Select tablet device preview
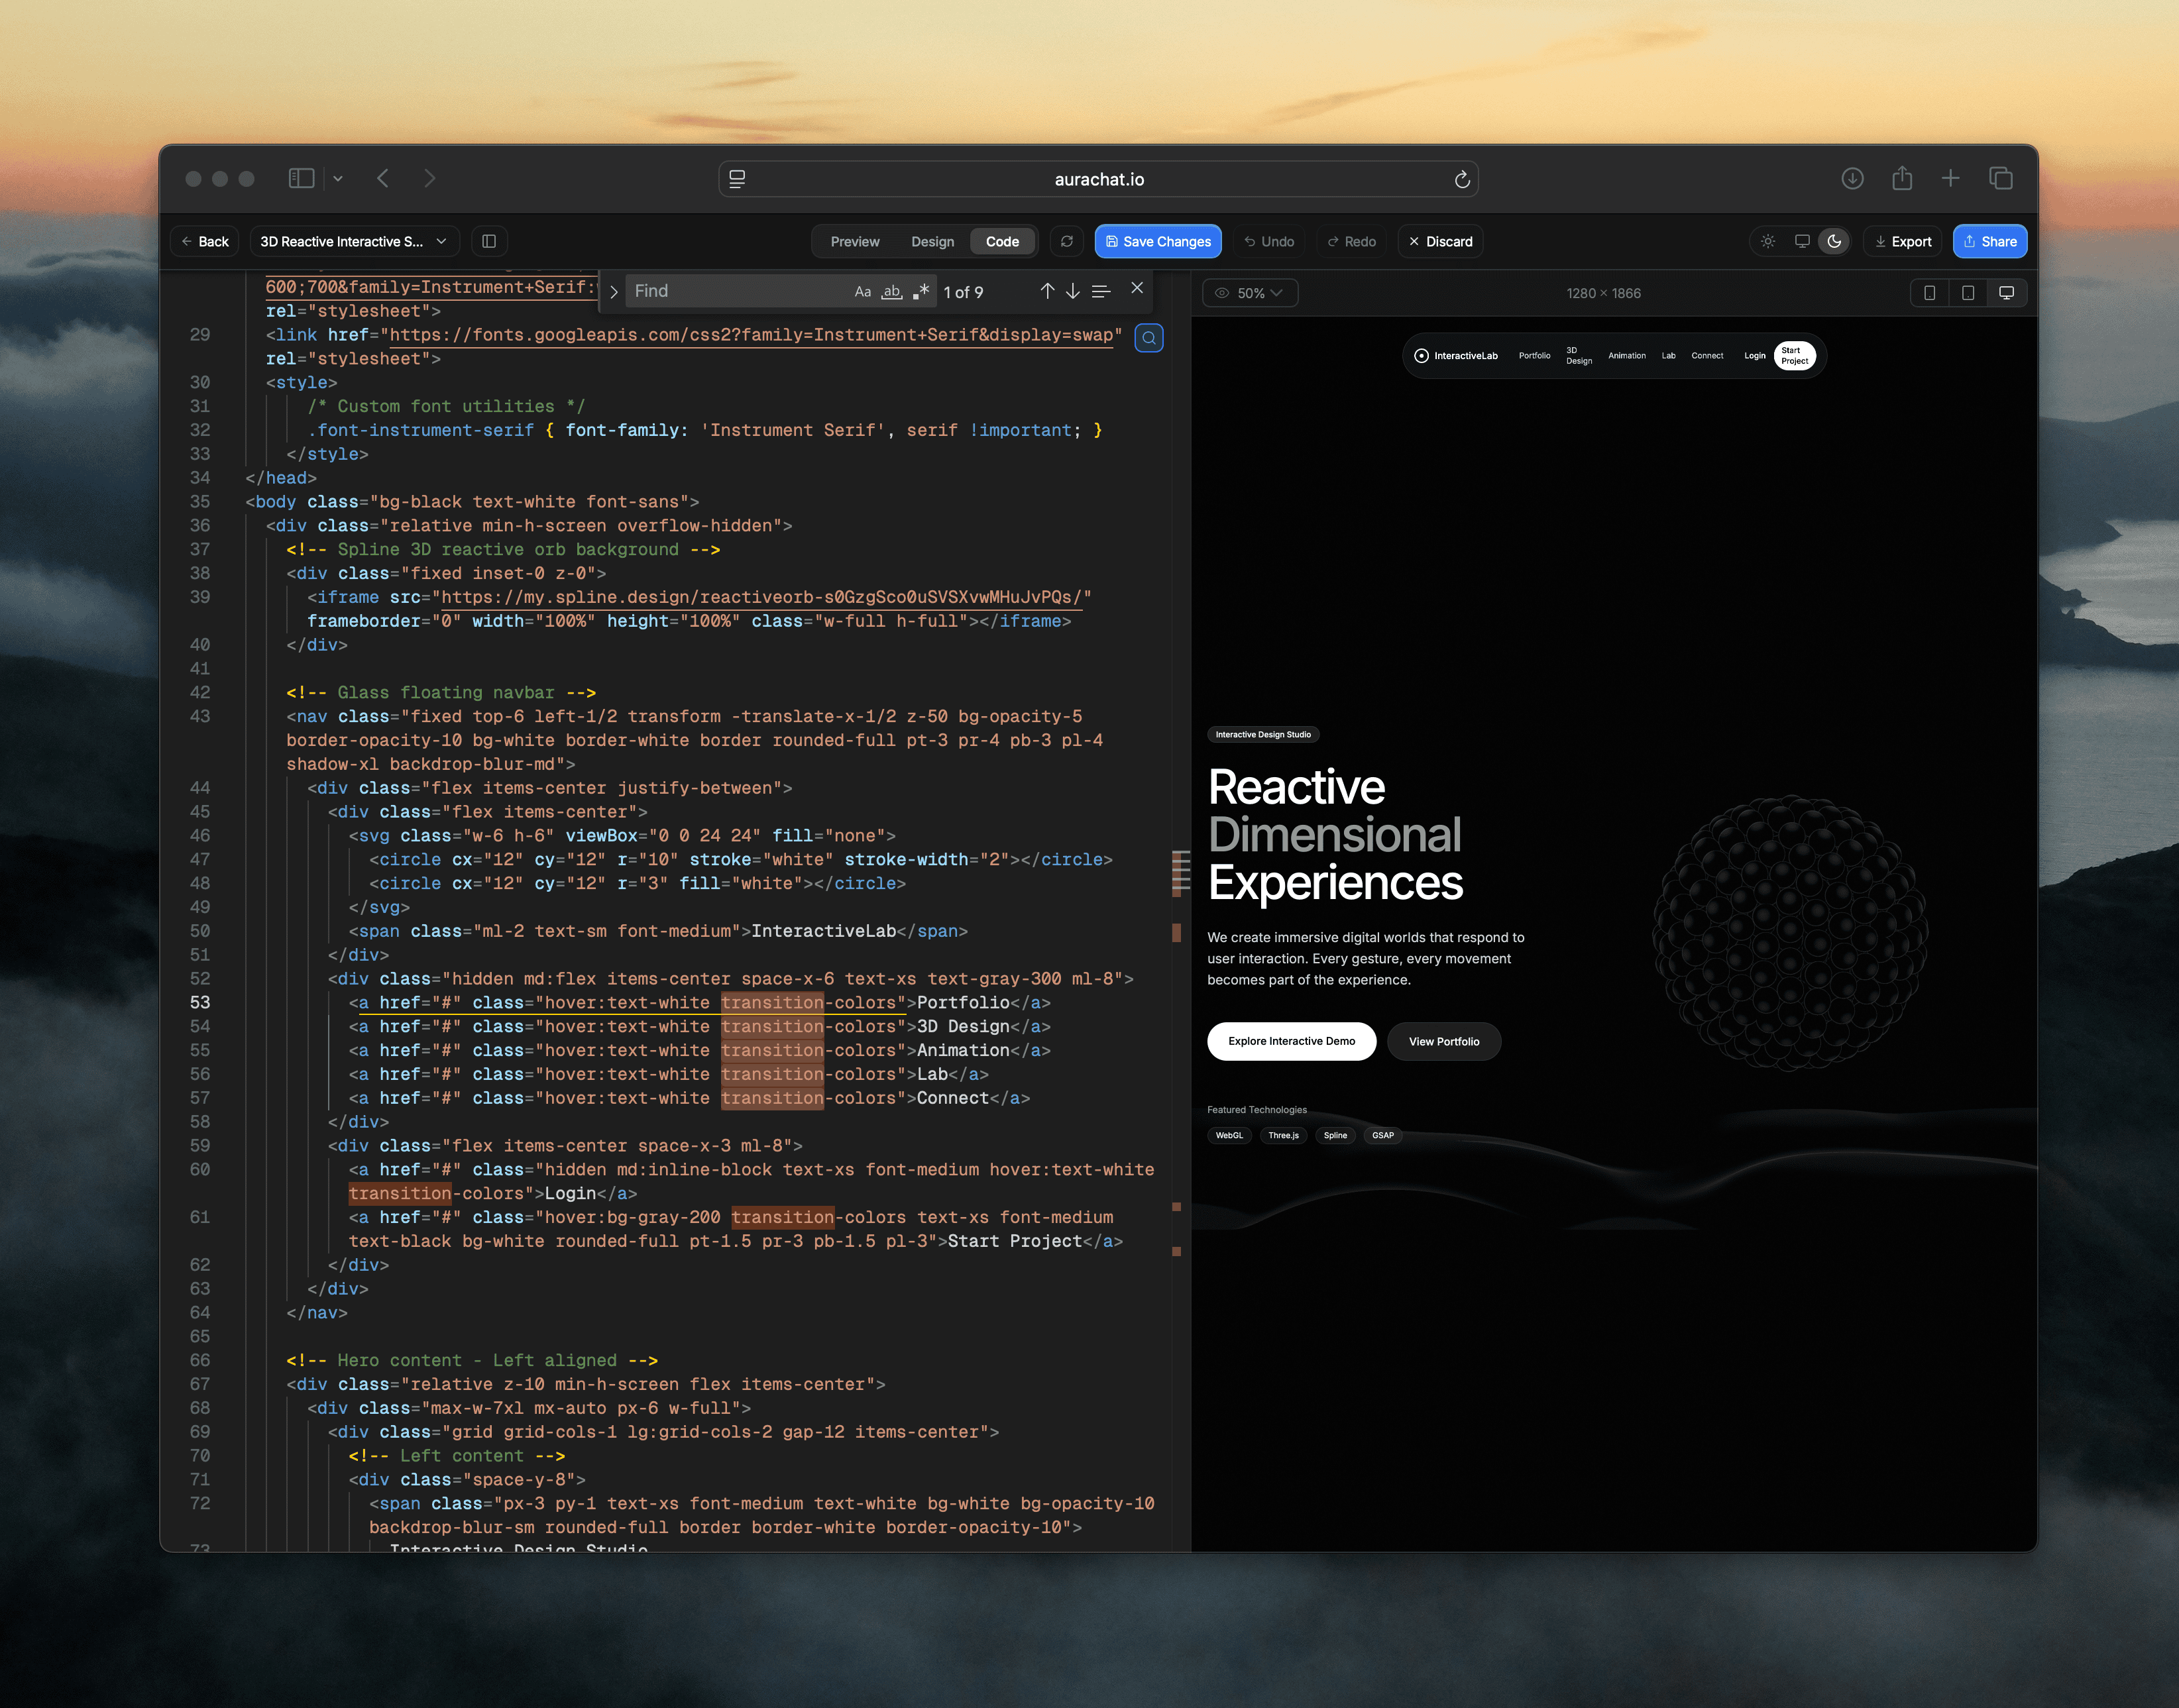Viewport: 2179px width, 1708px height. point(1967,293)
